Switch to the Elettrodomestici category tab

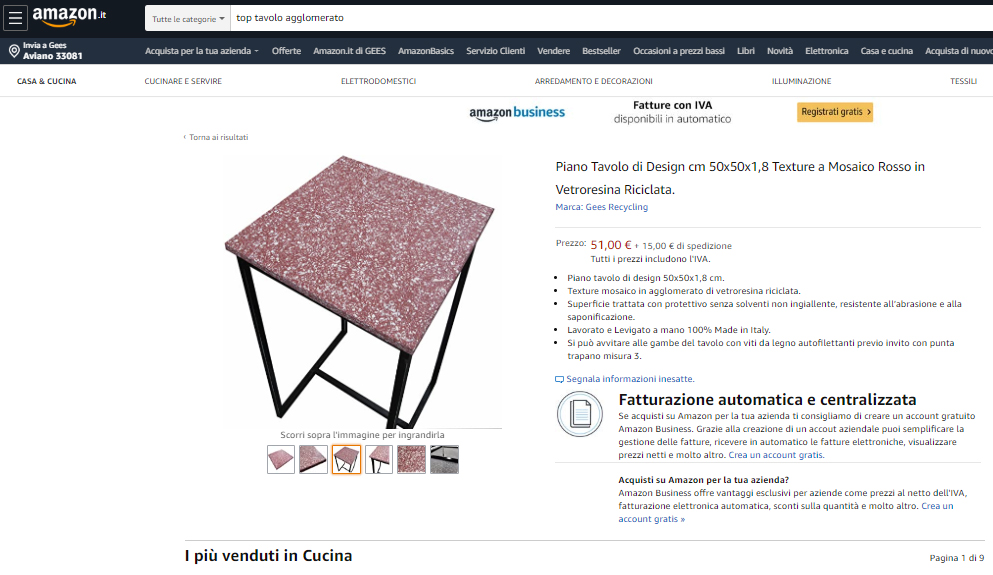(x=378, y=81)
